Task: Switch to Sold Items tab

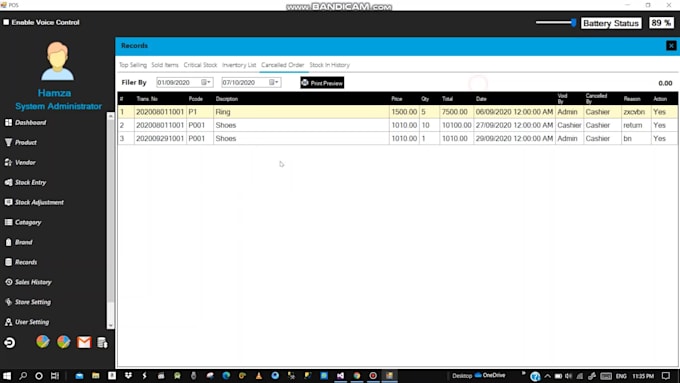Action: (165, 65)
